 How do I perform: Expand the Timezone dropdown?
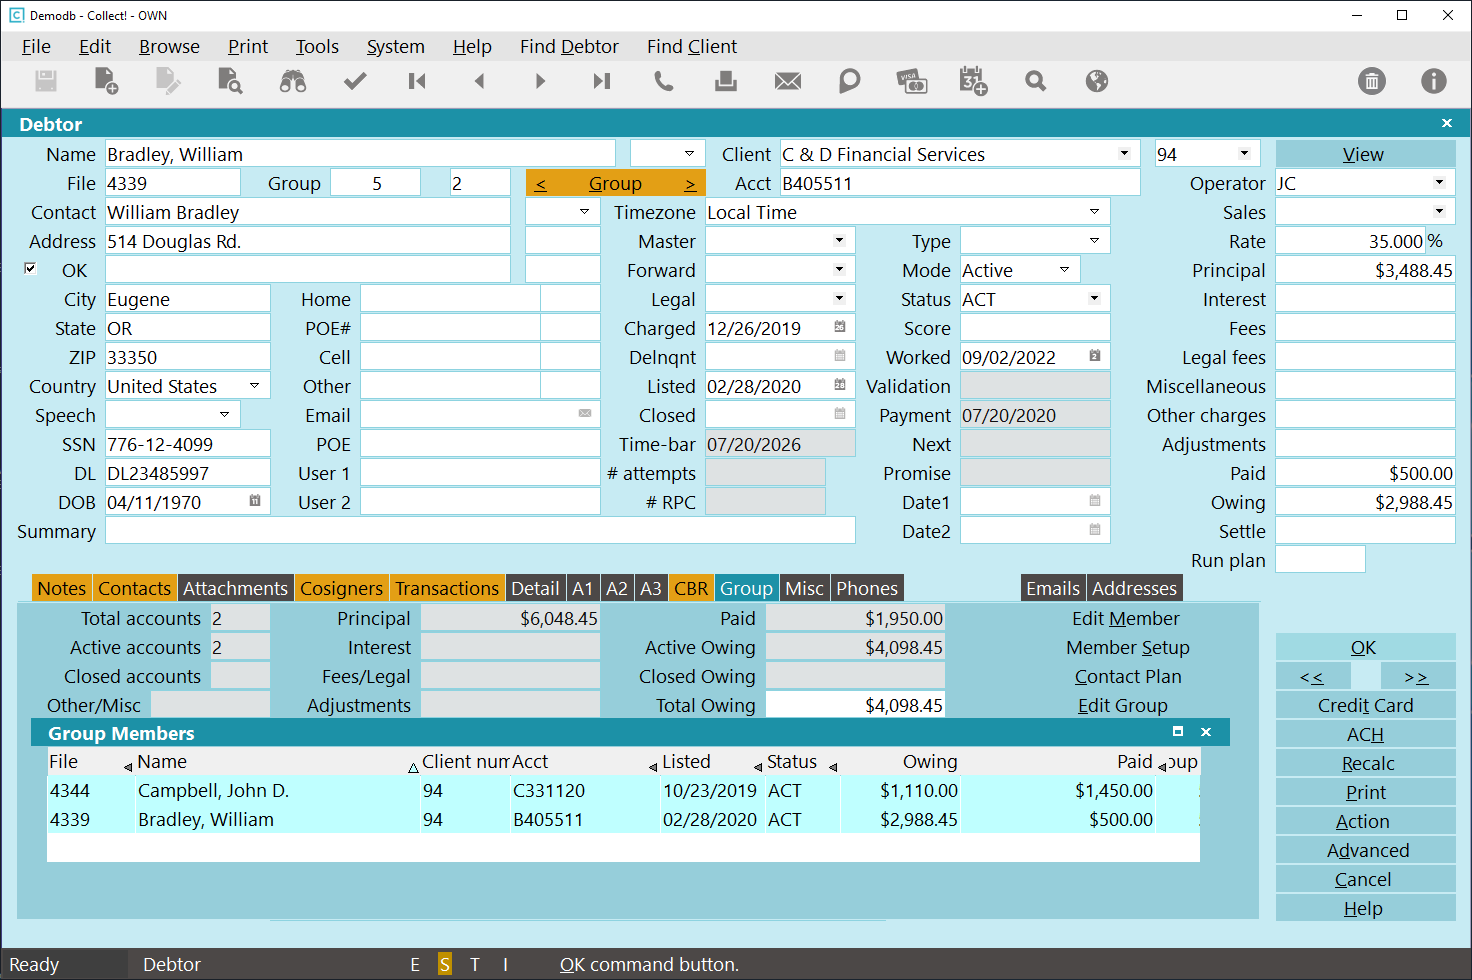[x=1095, y=211]
